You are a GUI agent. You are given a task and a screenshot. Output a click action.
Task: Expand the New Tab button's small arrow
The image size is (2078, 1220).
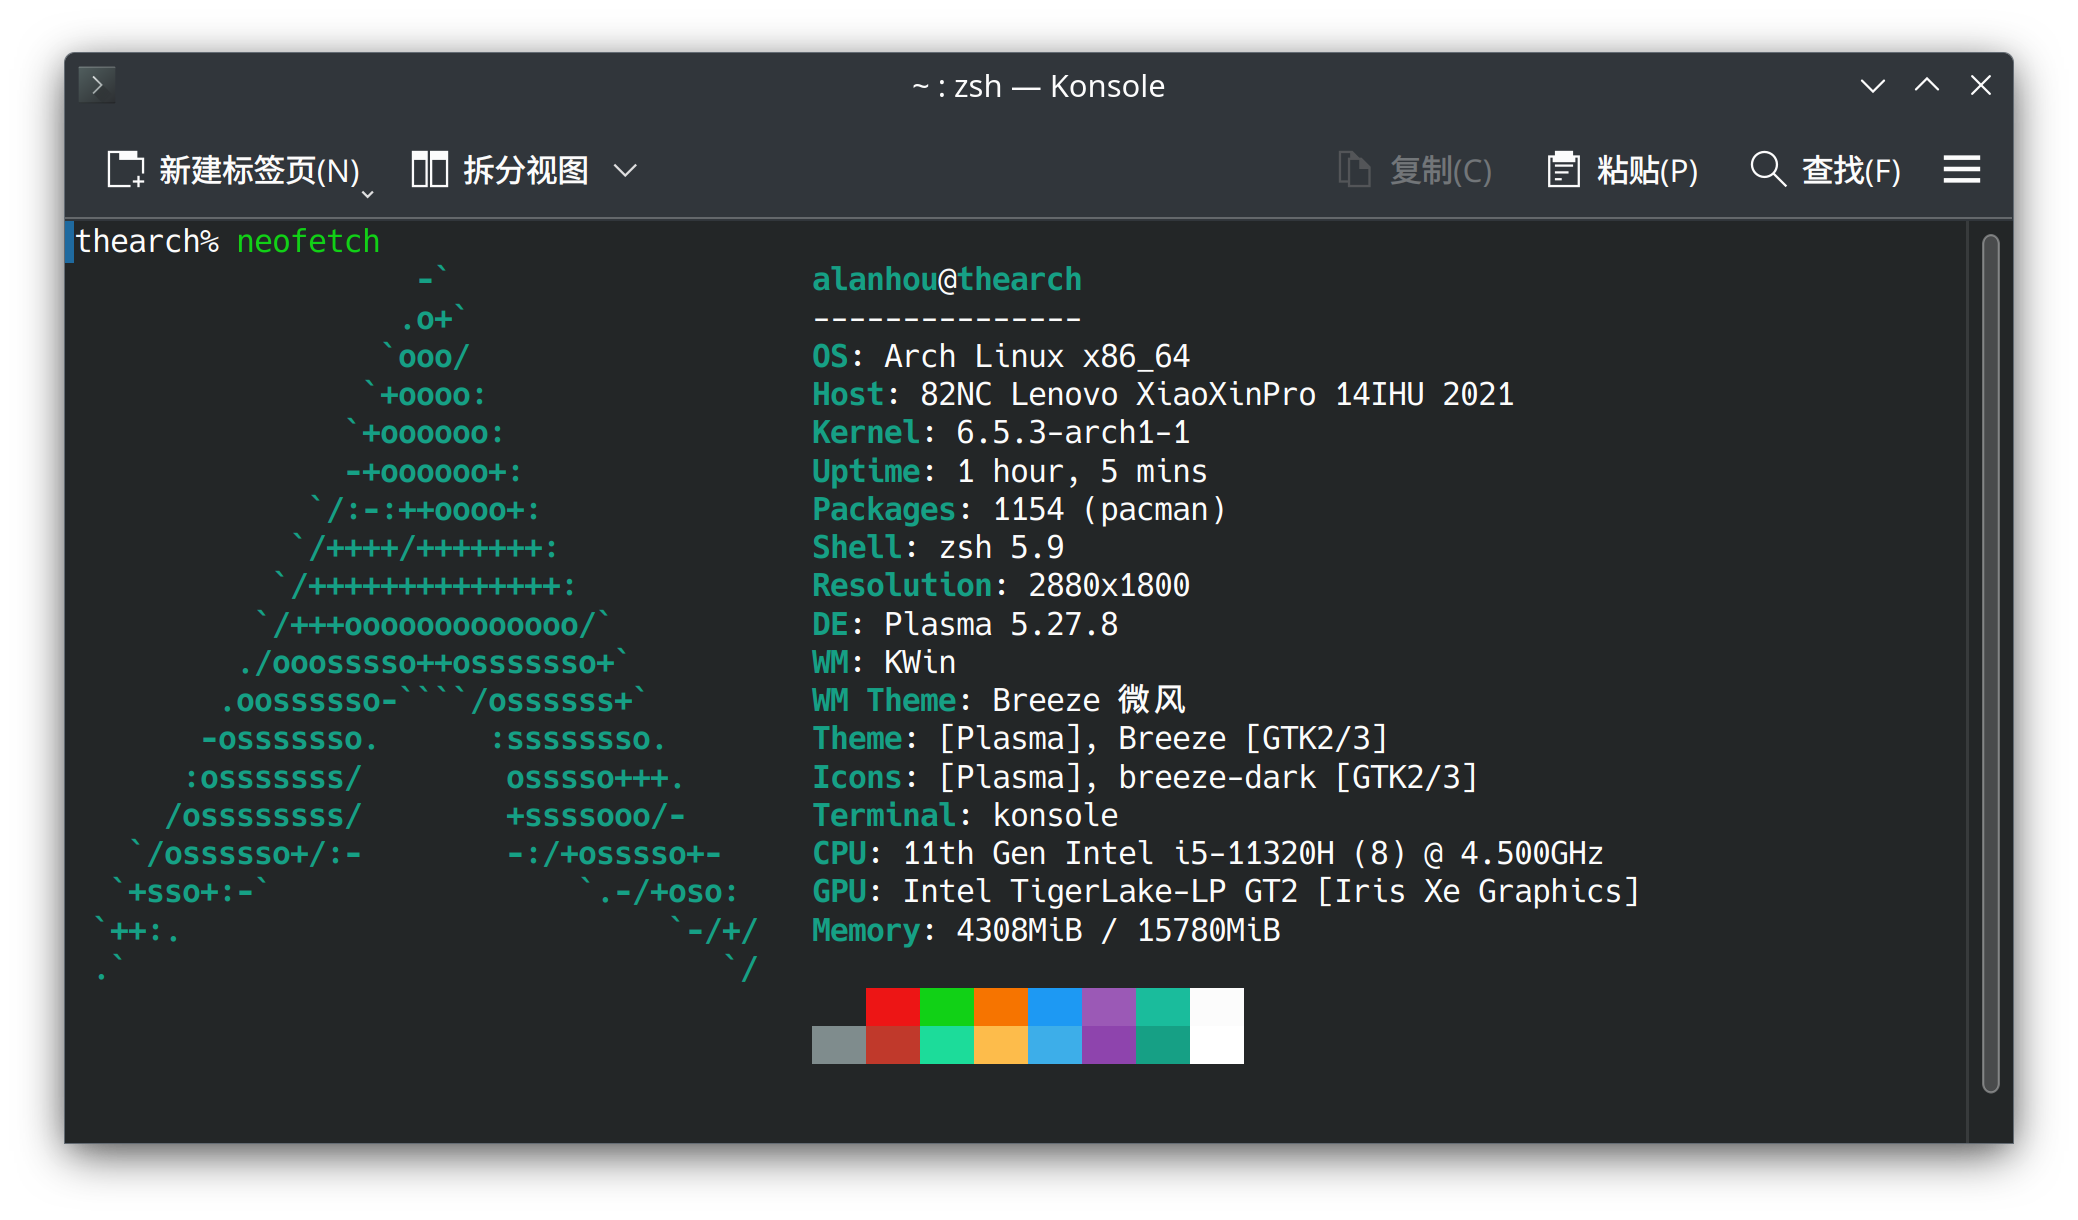click(x=367, y=194)
